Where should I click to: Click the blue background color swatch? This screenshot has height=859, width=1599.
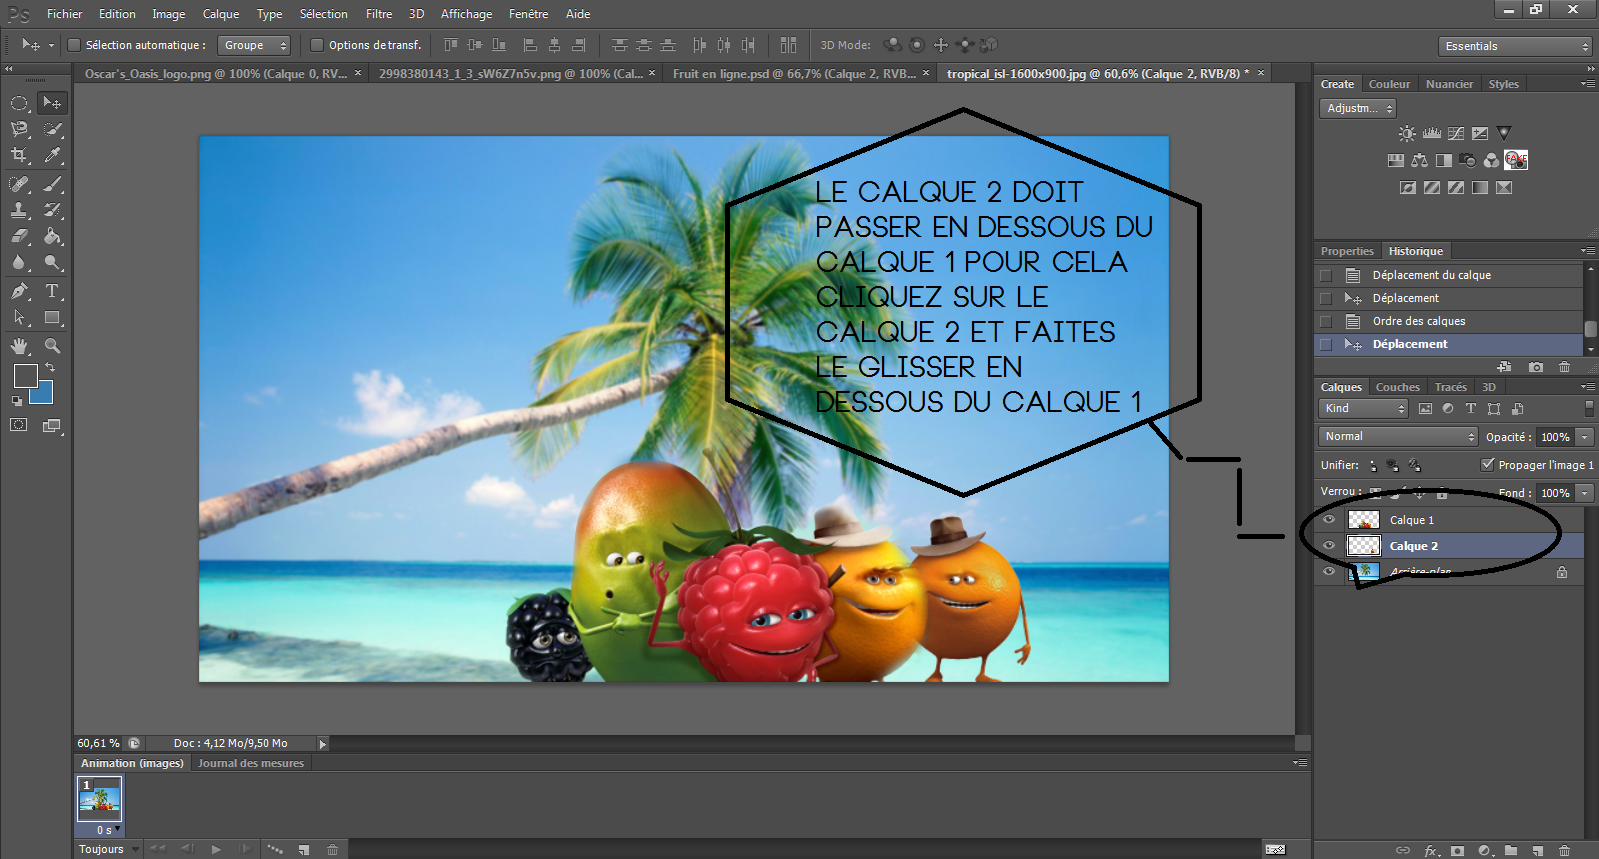(x=43, y=394)
